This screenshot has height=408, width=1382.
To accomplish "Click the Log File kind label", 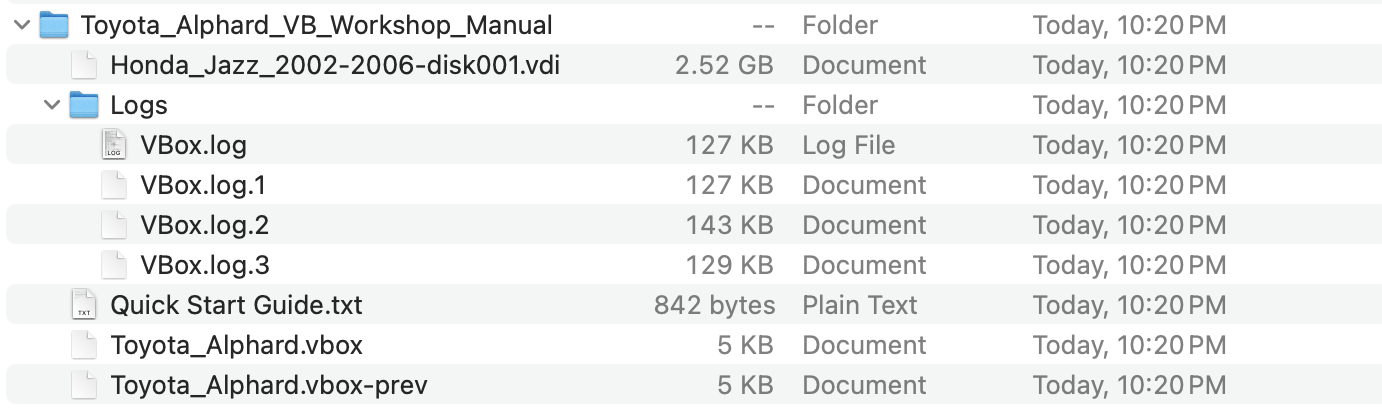I will click(x=848, y=145).
